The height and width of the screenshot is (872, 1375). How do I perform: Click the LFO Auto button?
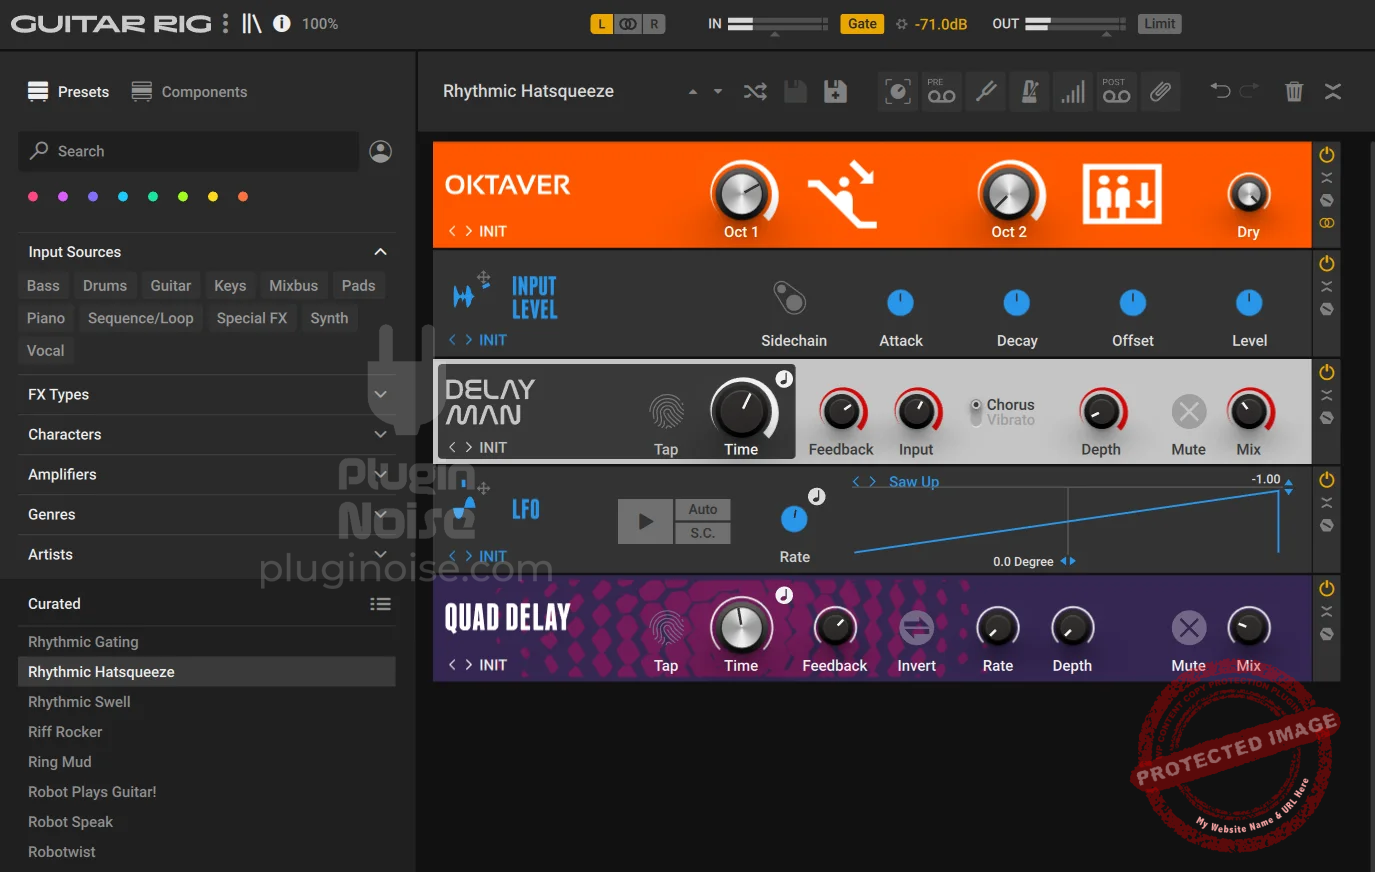tap(703, 509)
